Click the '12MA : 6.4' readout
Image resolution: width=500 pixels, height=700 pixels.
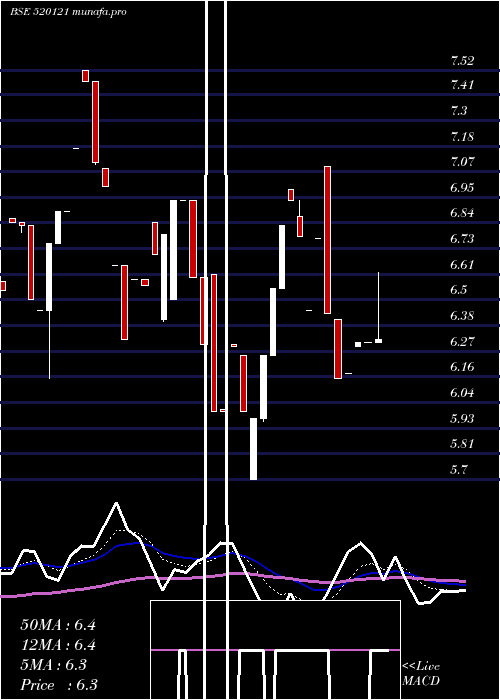tap(58, 645)
